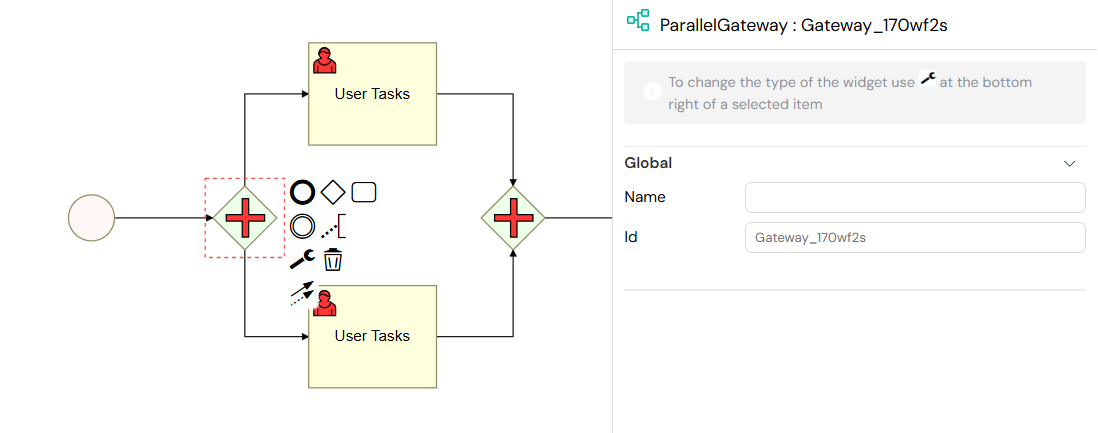Delete the selected gateway with trash icon
Screen dimensions: 1098x433
click(x=333, y=260)
